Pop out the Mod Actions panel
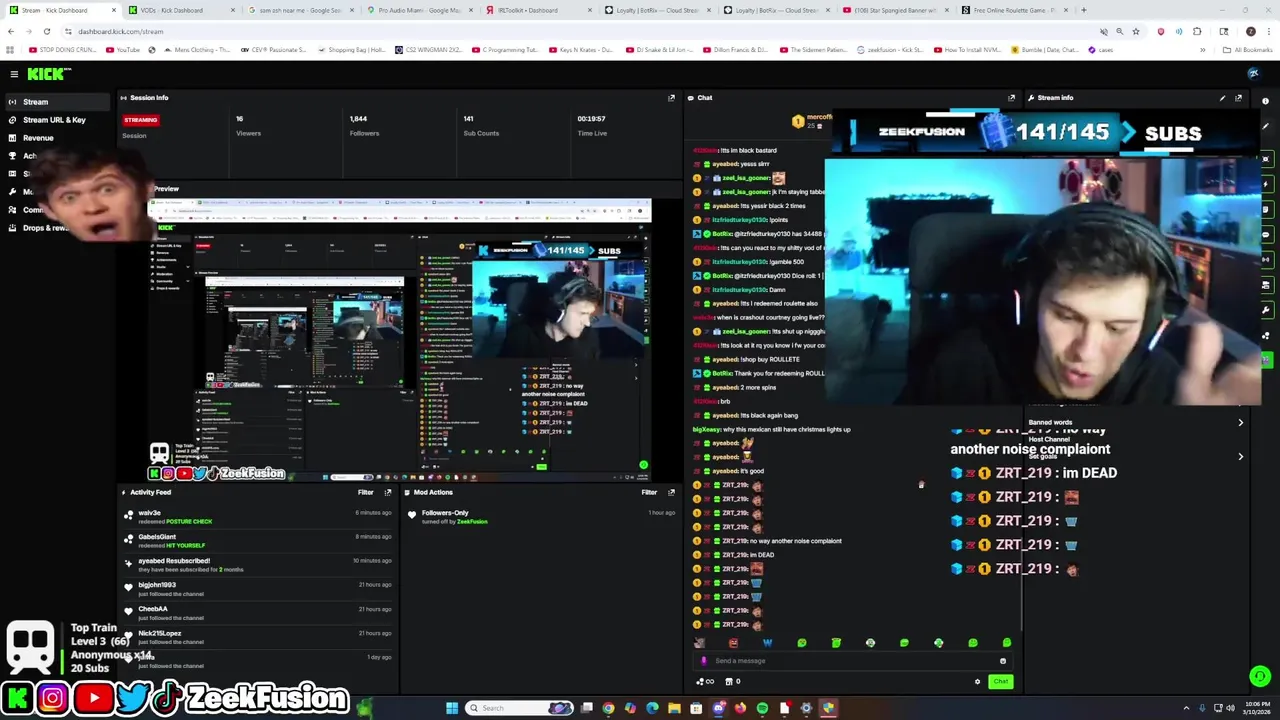This screenshot has width=1280, height=720. 671,492
